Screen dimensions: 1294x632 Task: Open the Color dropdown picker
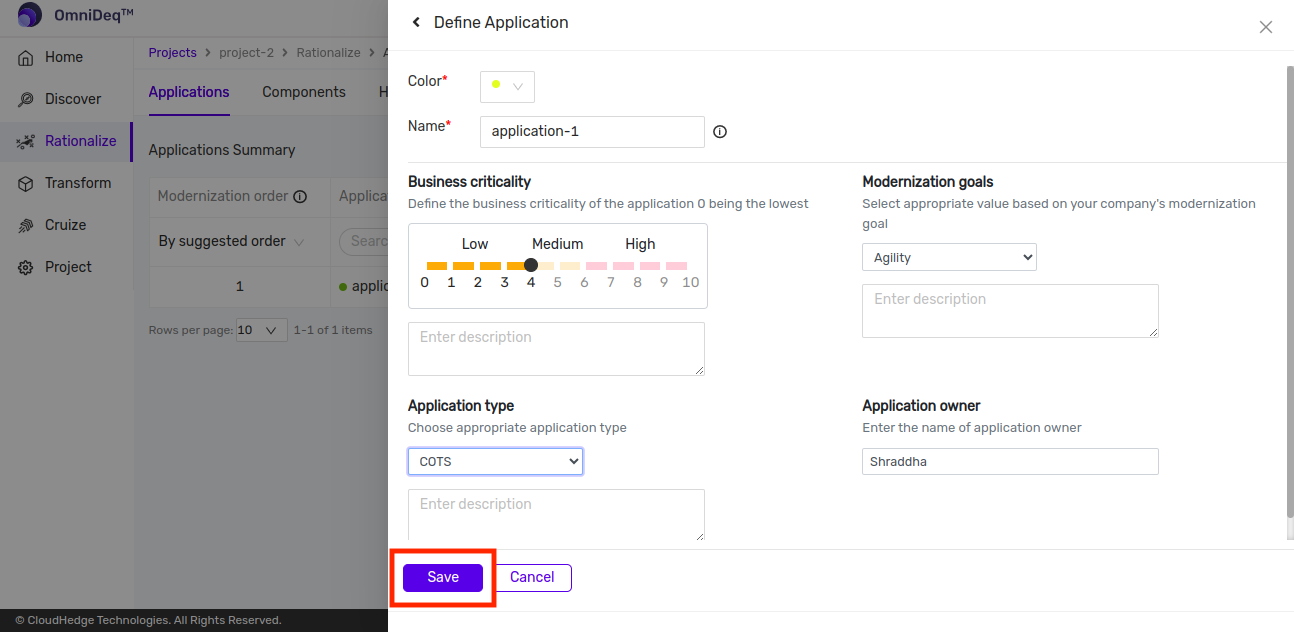(x=507, y=87)
